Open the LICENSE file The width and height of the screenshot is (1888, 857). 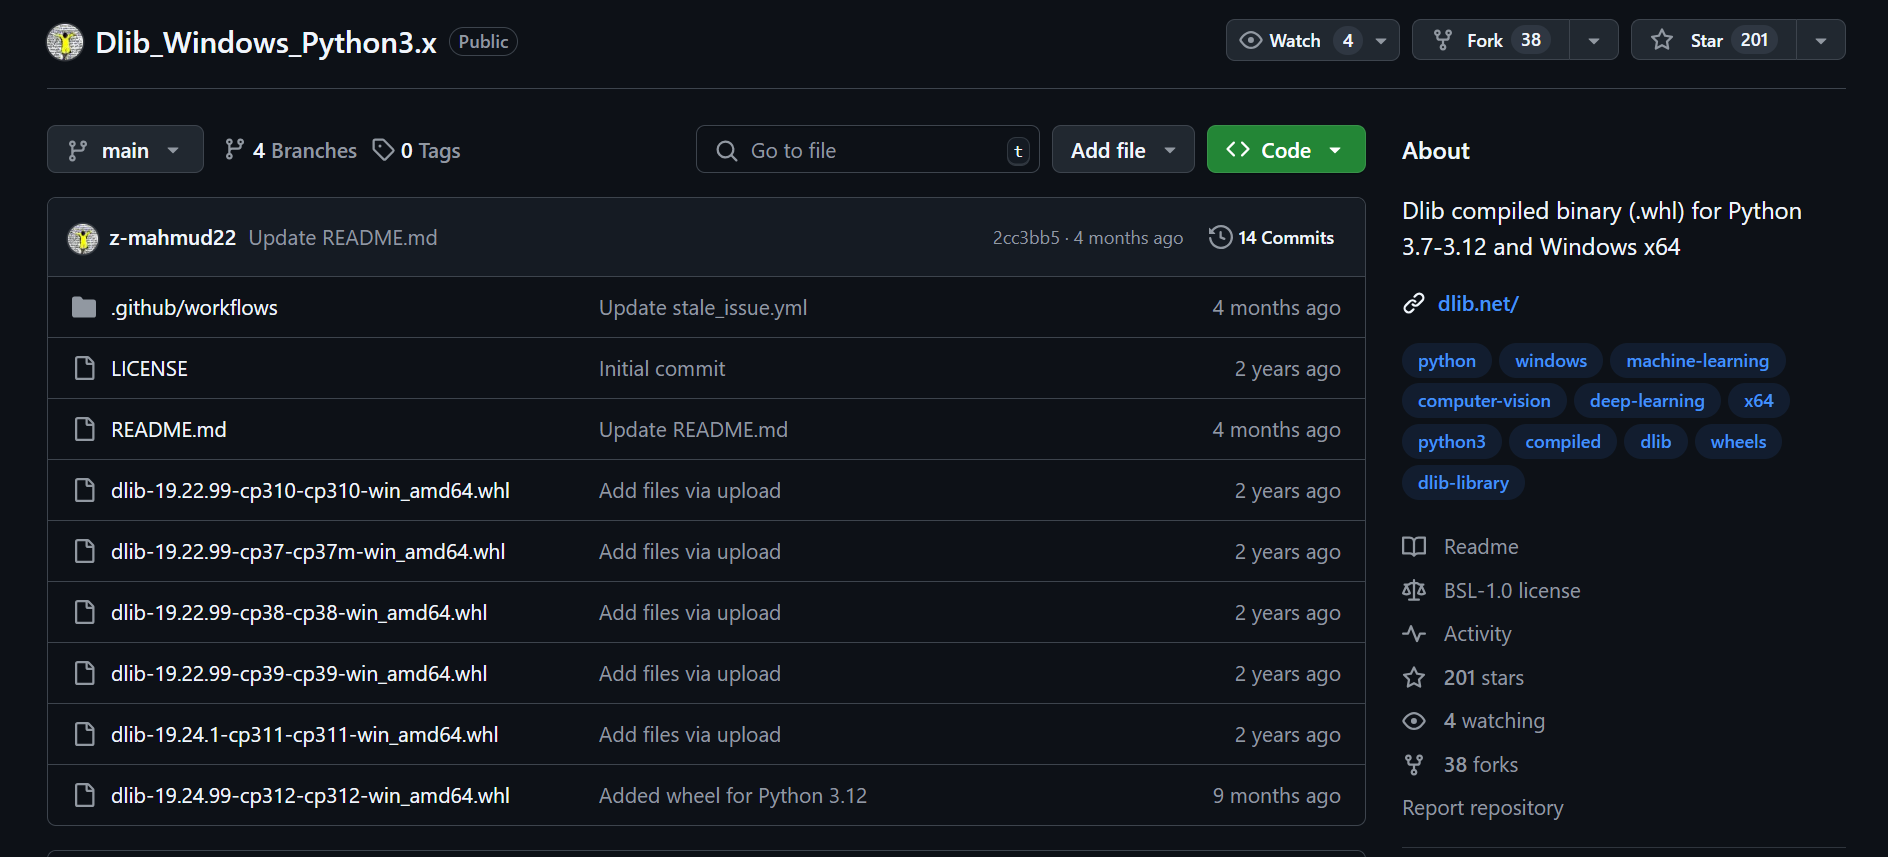pyautogui.click(x=149, y=369)
